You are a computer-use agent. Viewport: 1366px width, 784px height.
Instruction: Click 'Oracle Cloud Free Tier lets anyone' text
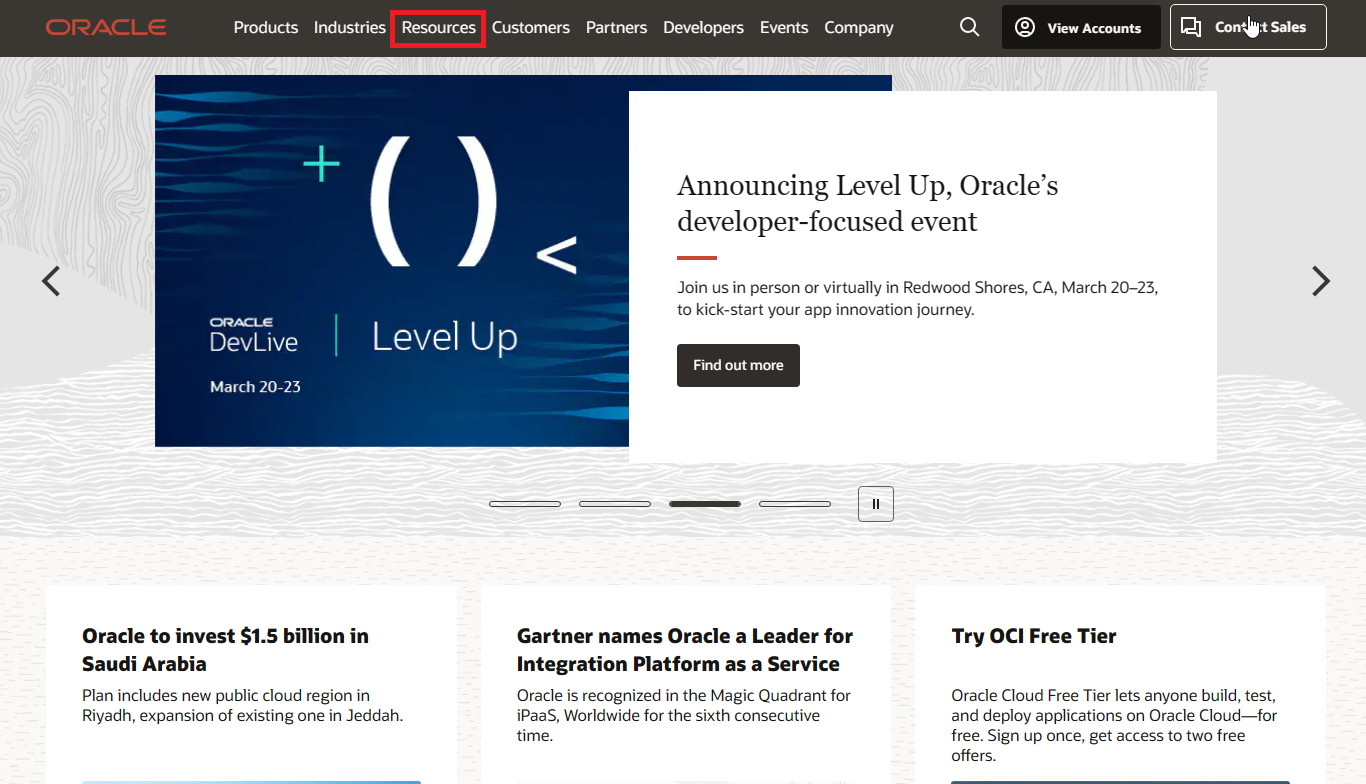1114,725
